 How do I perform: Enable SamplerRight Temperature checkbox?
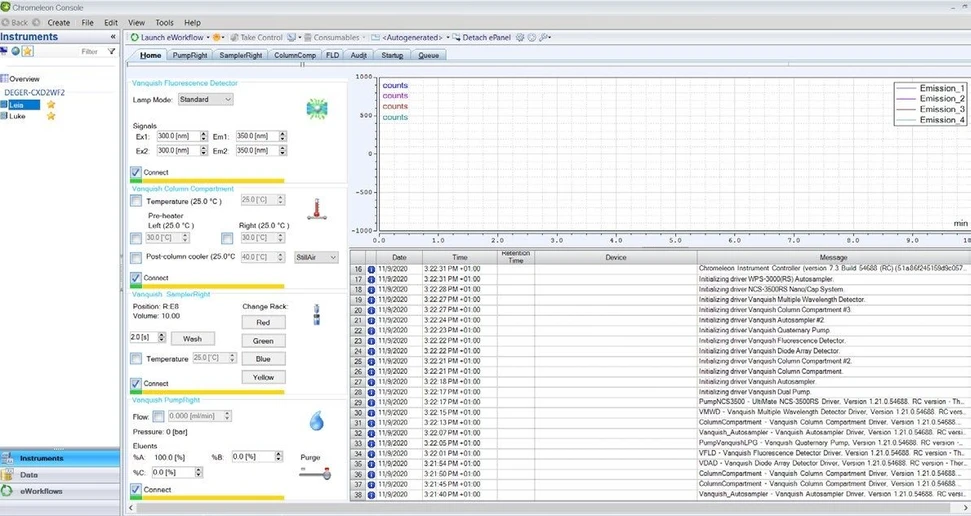tap(136, 359)
